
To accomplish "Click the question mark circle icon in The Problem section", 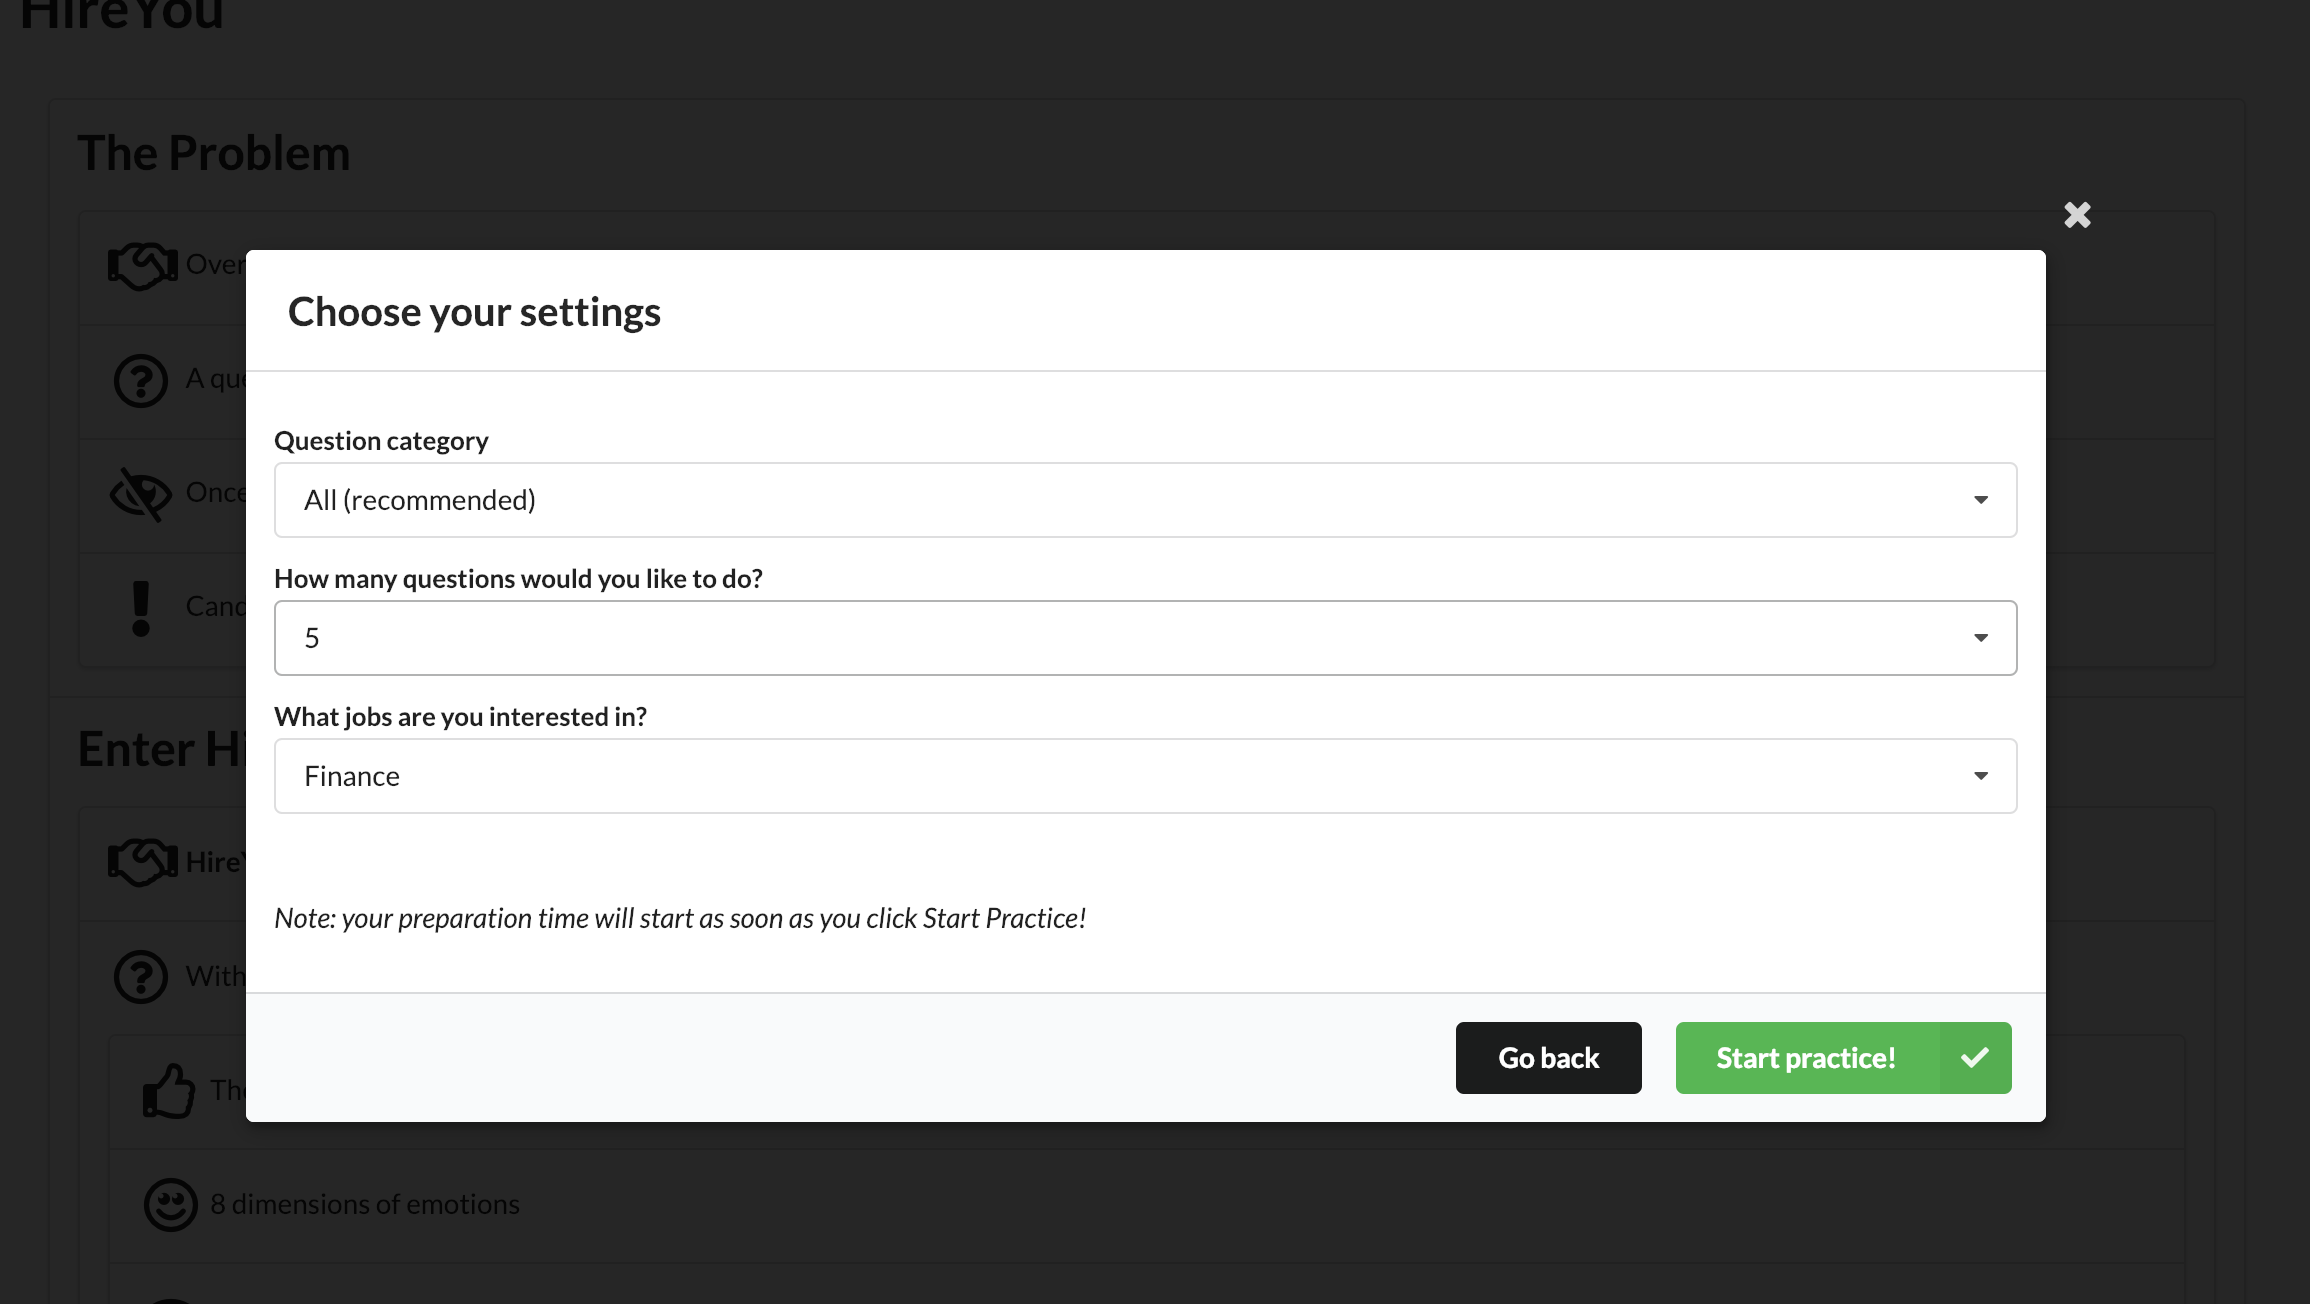I will 141,380.
